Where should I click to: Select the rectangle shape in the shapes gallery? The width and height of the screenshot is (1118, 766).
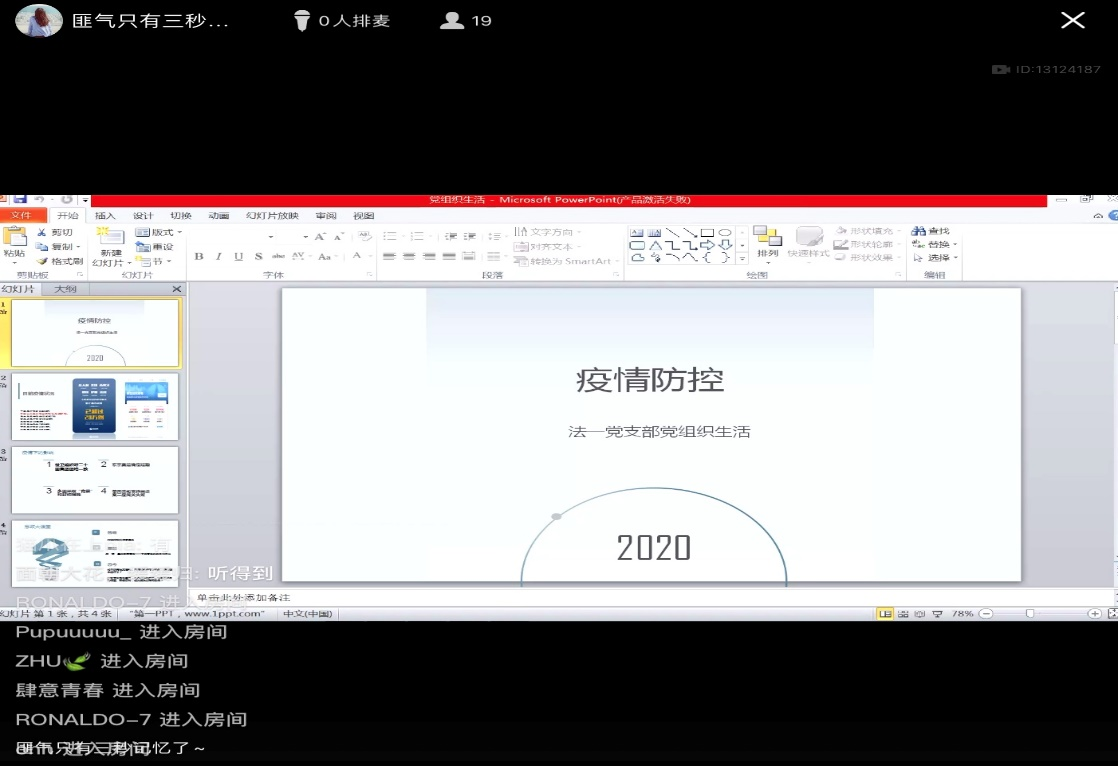click(707, 232)
